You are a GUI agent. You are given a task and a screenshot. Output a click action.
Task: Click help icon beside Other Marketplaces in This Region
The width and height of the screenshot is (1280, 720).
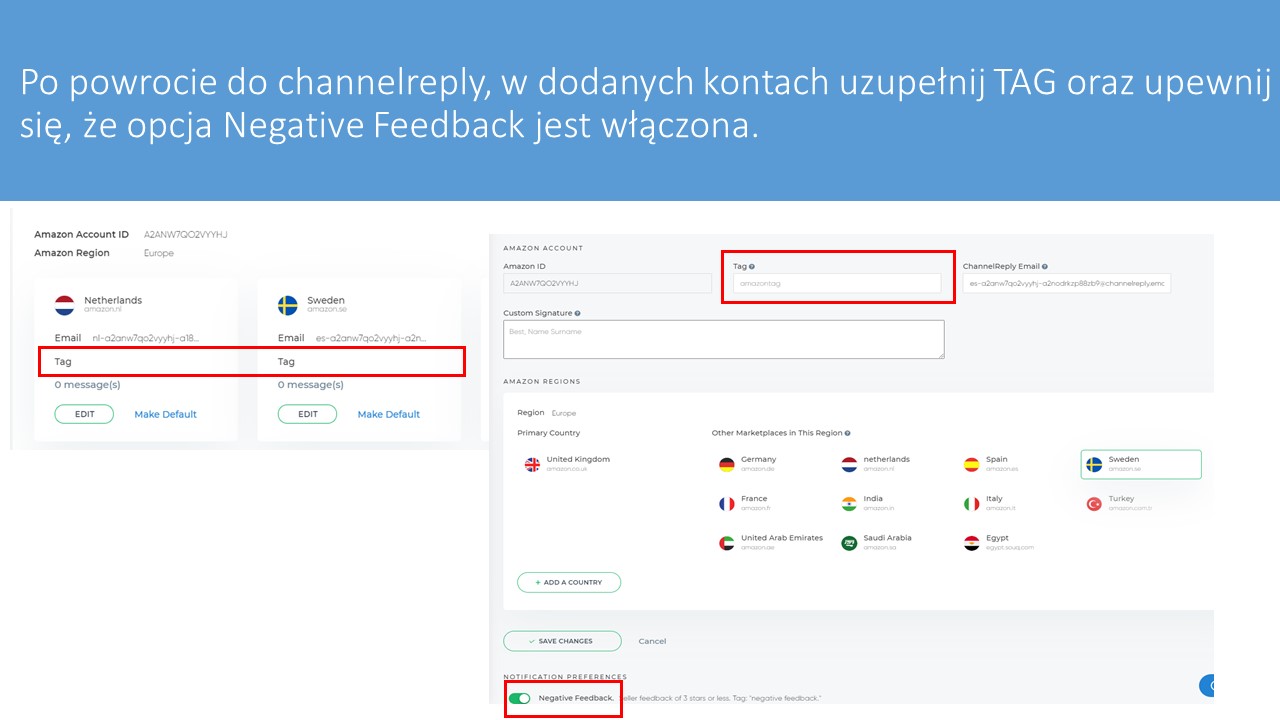[x=848, y=433]
